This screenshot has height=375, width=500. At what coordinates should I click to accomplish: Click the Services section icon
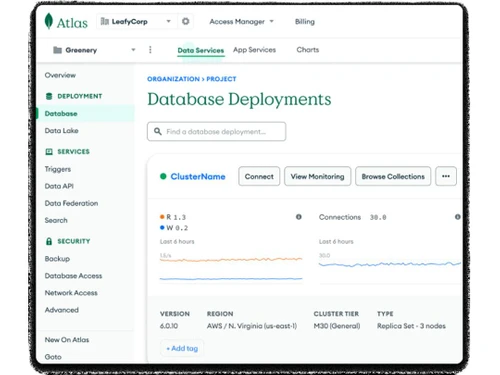point(49,152)
